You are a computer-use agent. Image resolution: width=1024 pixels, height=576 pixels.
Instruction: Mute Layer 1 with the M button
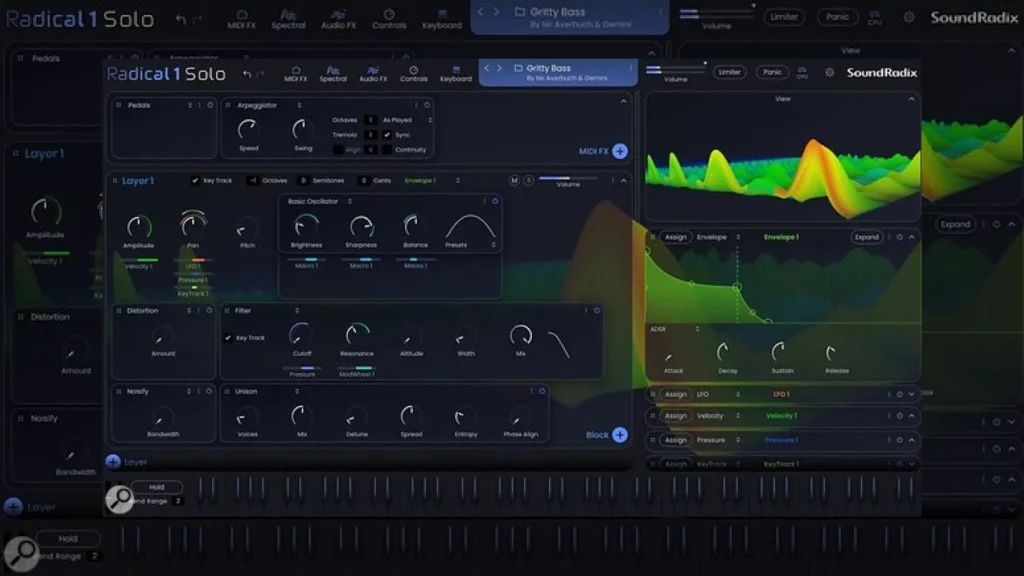(515, 180)
